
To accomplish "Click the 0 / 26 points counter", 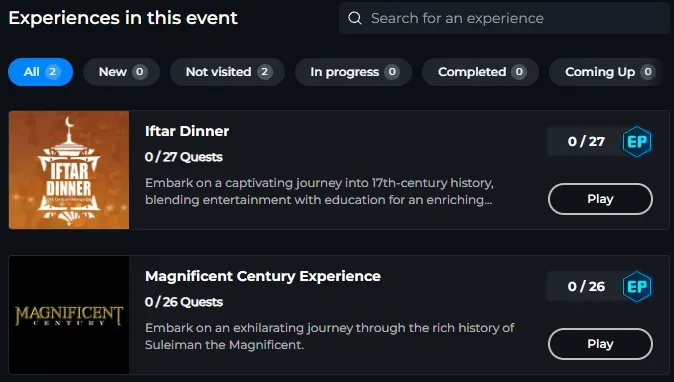I will coord(586,286).
